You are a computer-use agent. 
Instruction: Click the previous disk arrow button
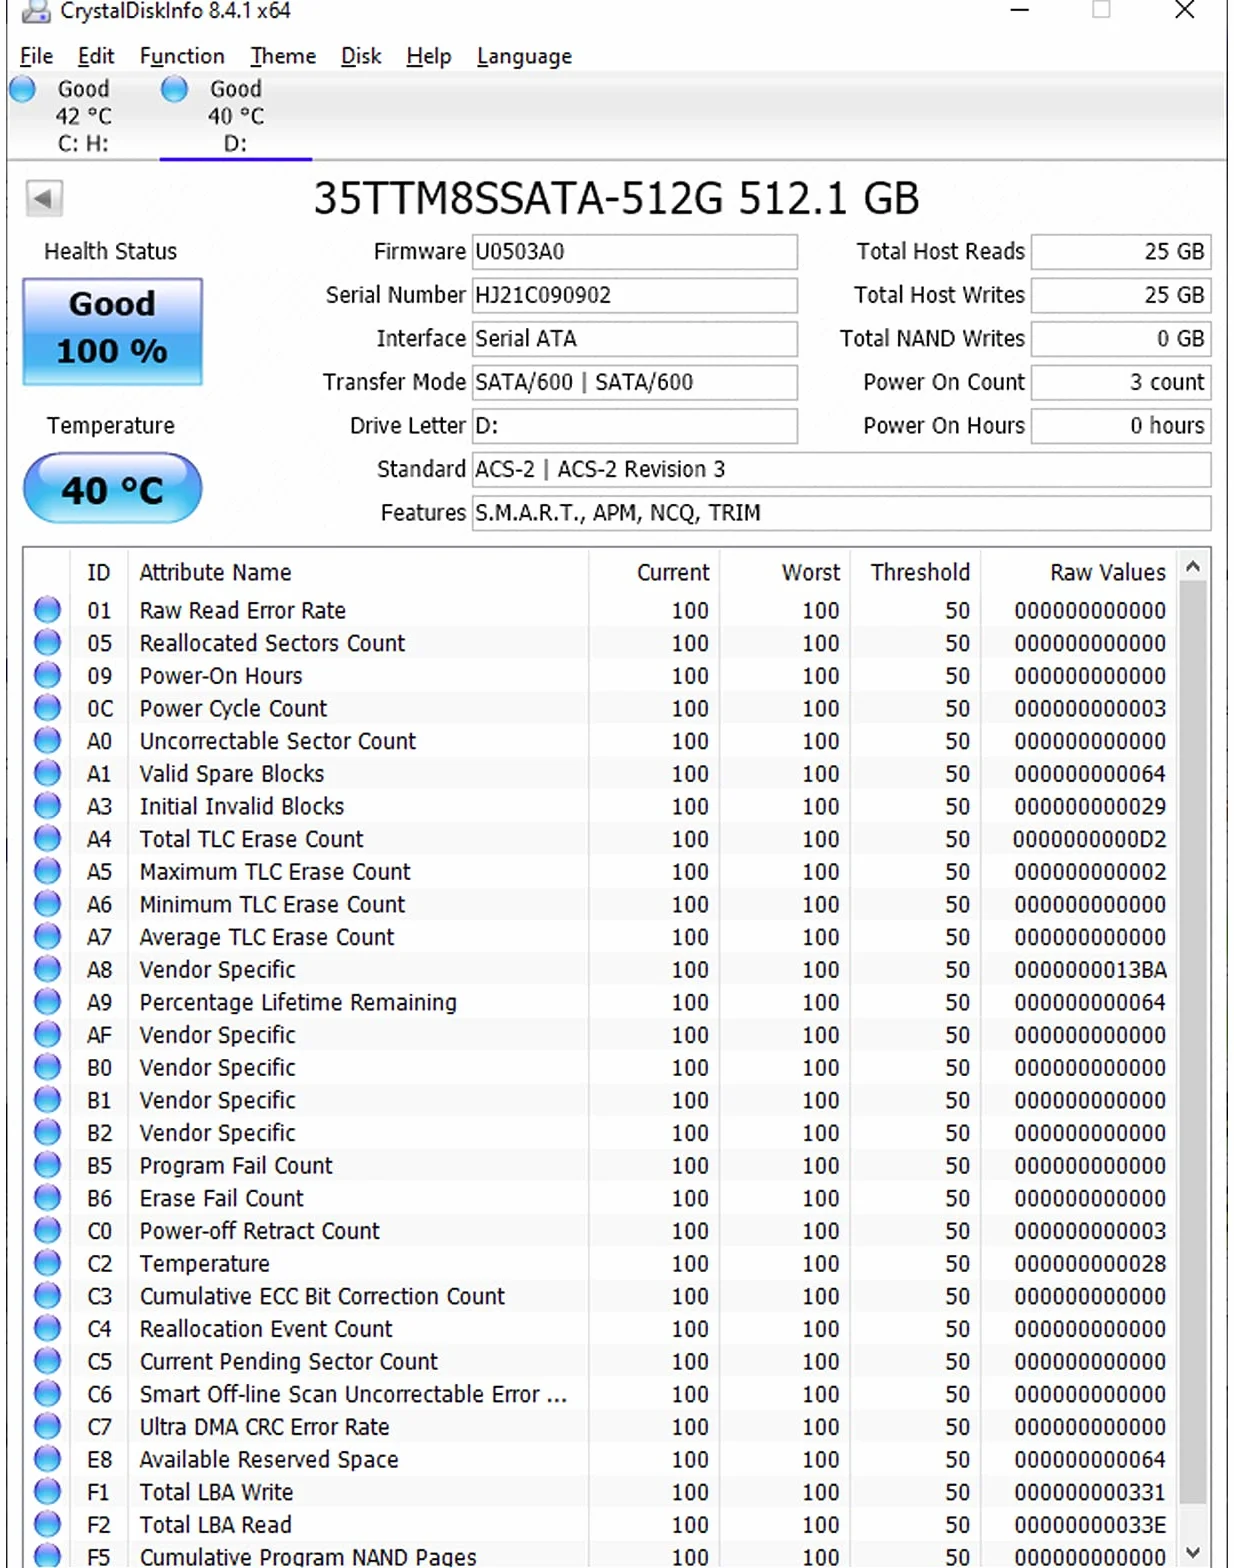pos(44,198)
